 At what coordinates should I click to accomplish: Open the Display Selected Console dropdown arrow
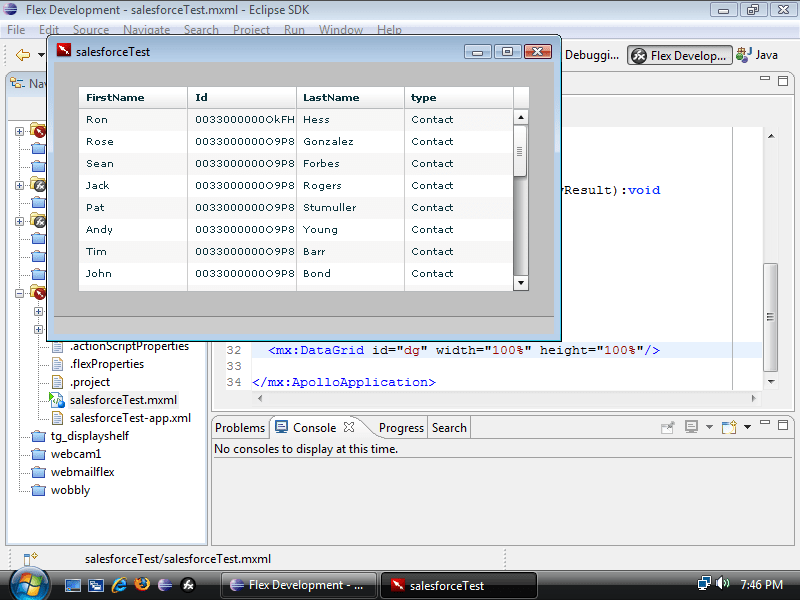click(709, 427)
